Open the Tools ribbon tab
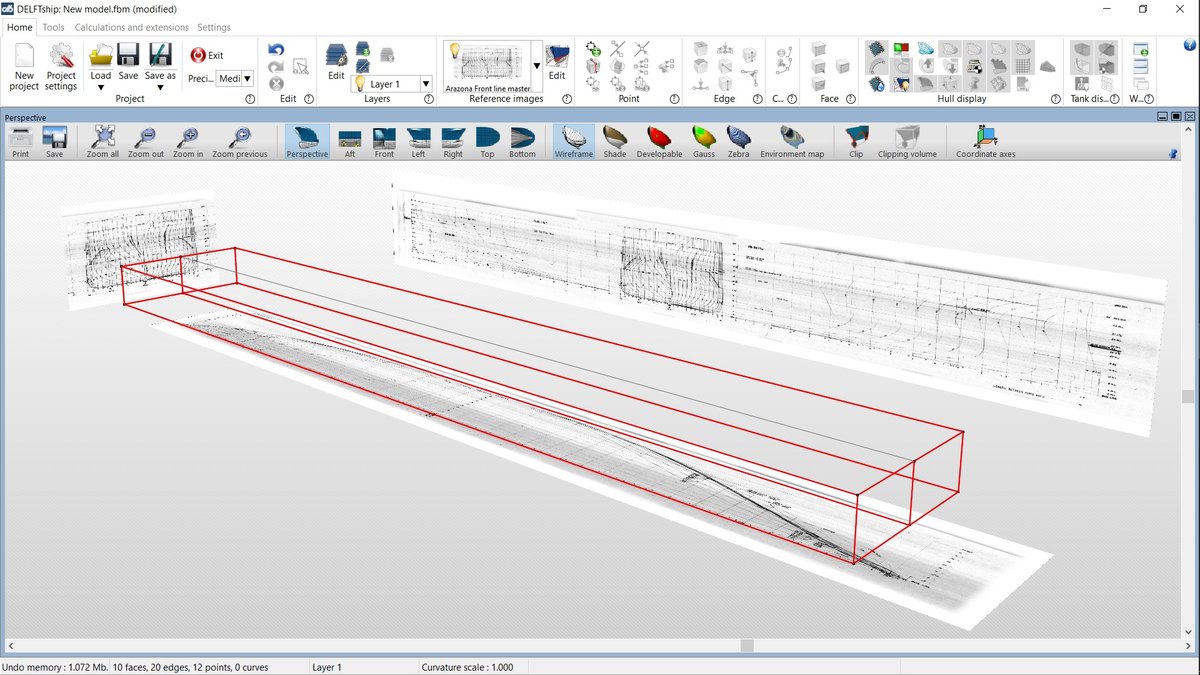Screen dimensions: 1200x675 coord(53,27)
